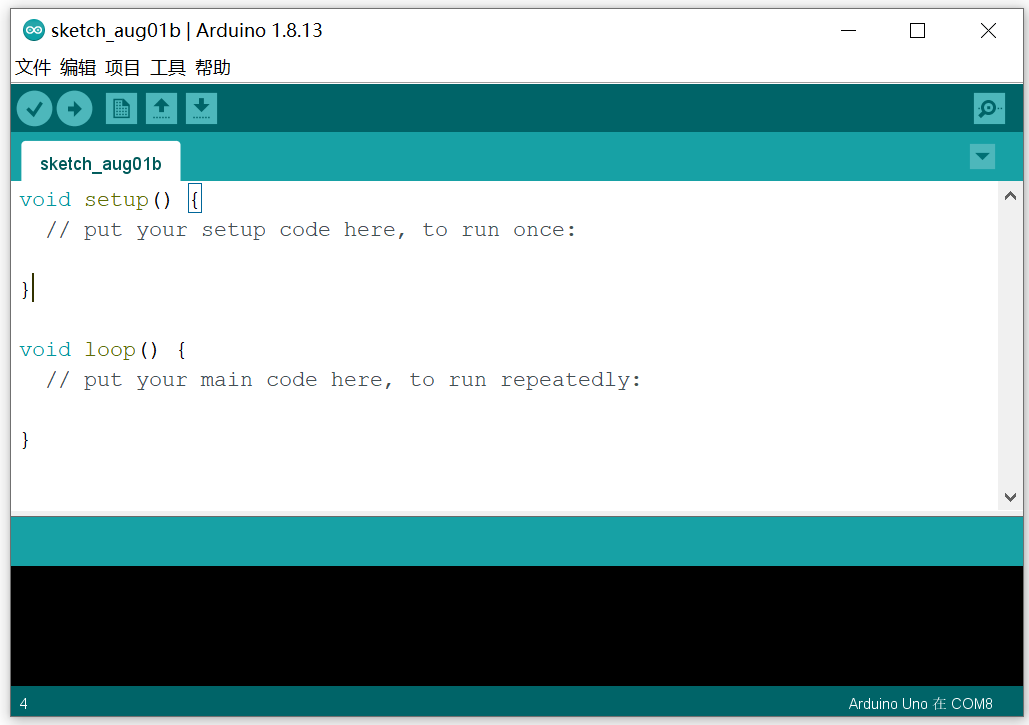
Task: Open the 文件 menu
Action: pyautogui.click(x=33, y=67)
